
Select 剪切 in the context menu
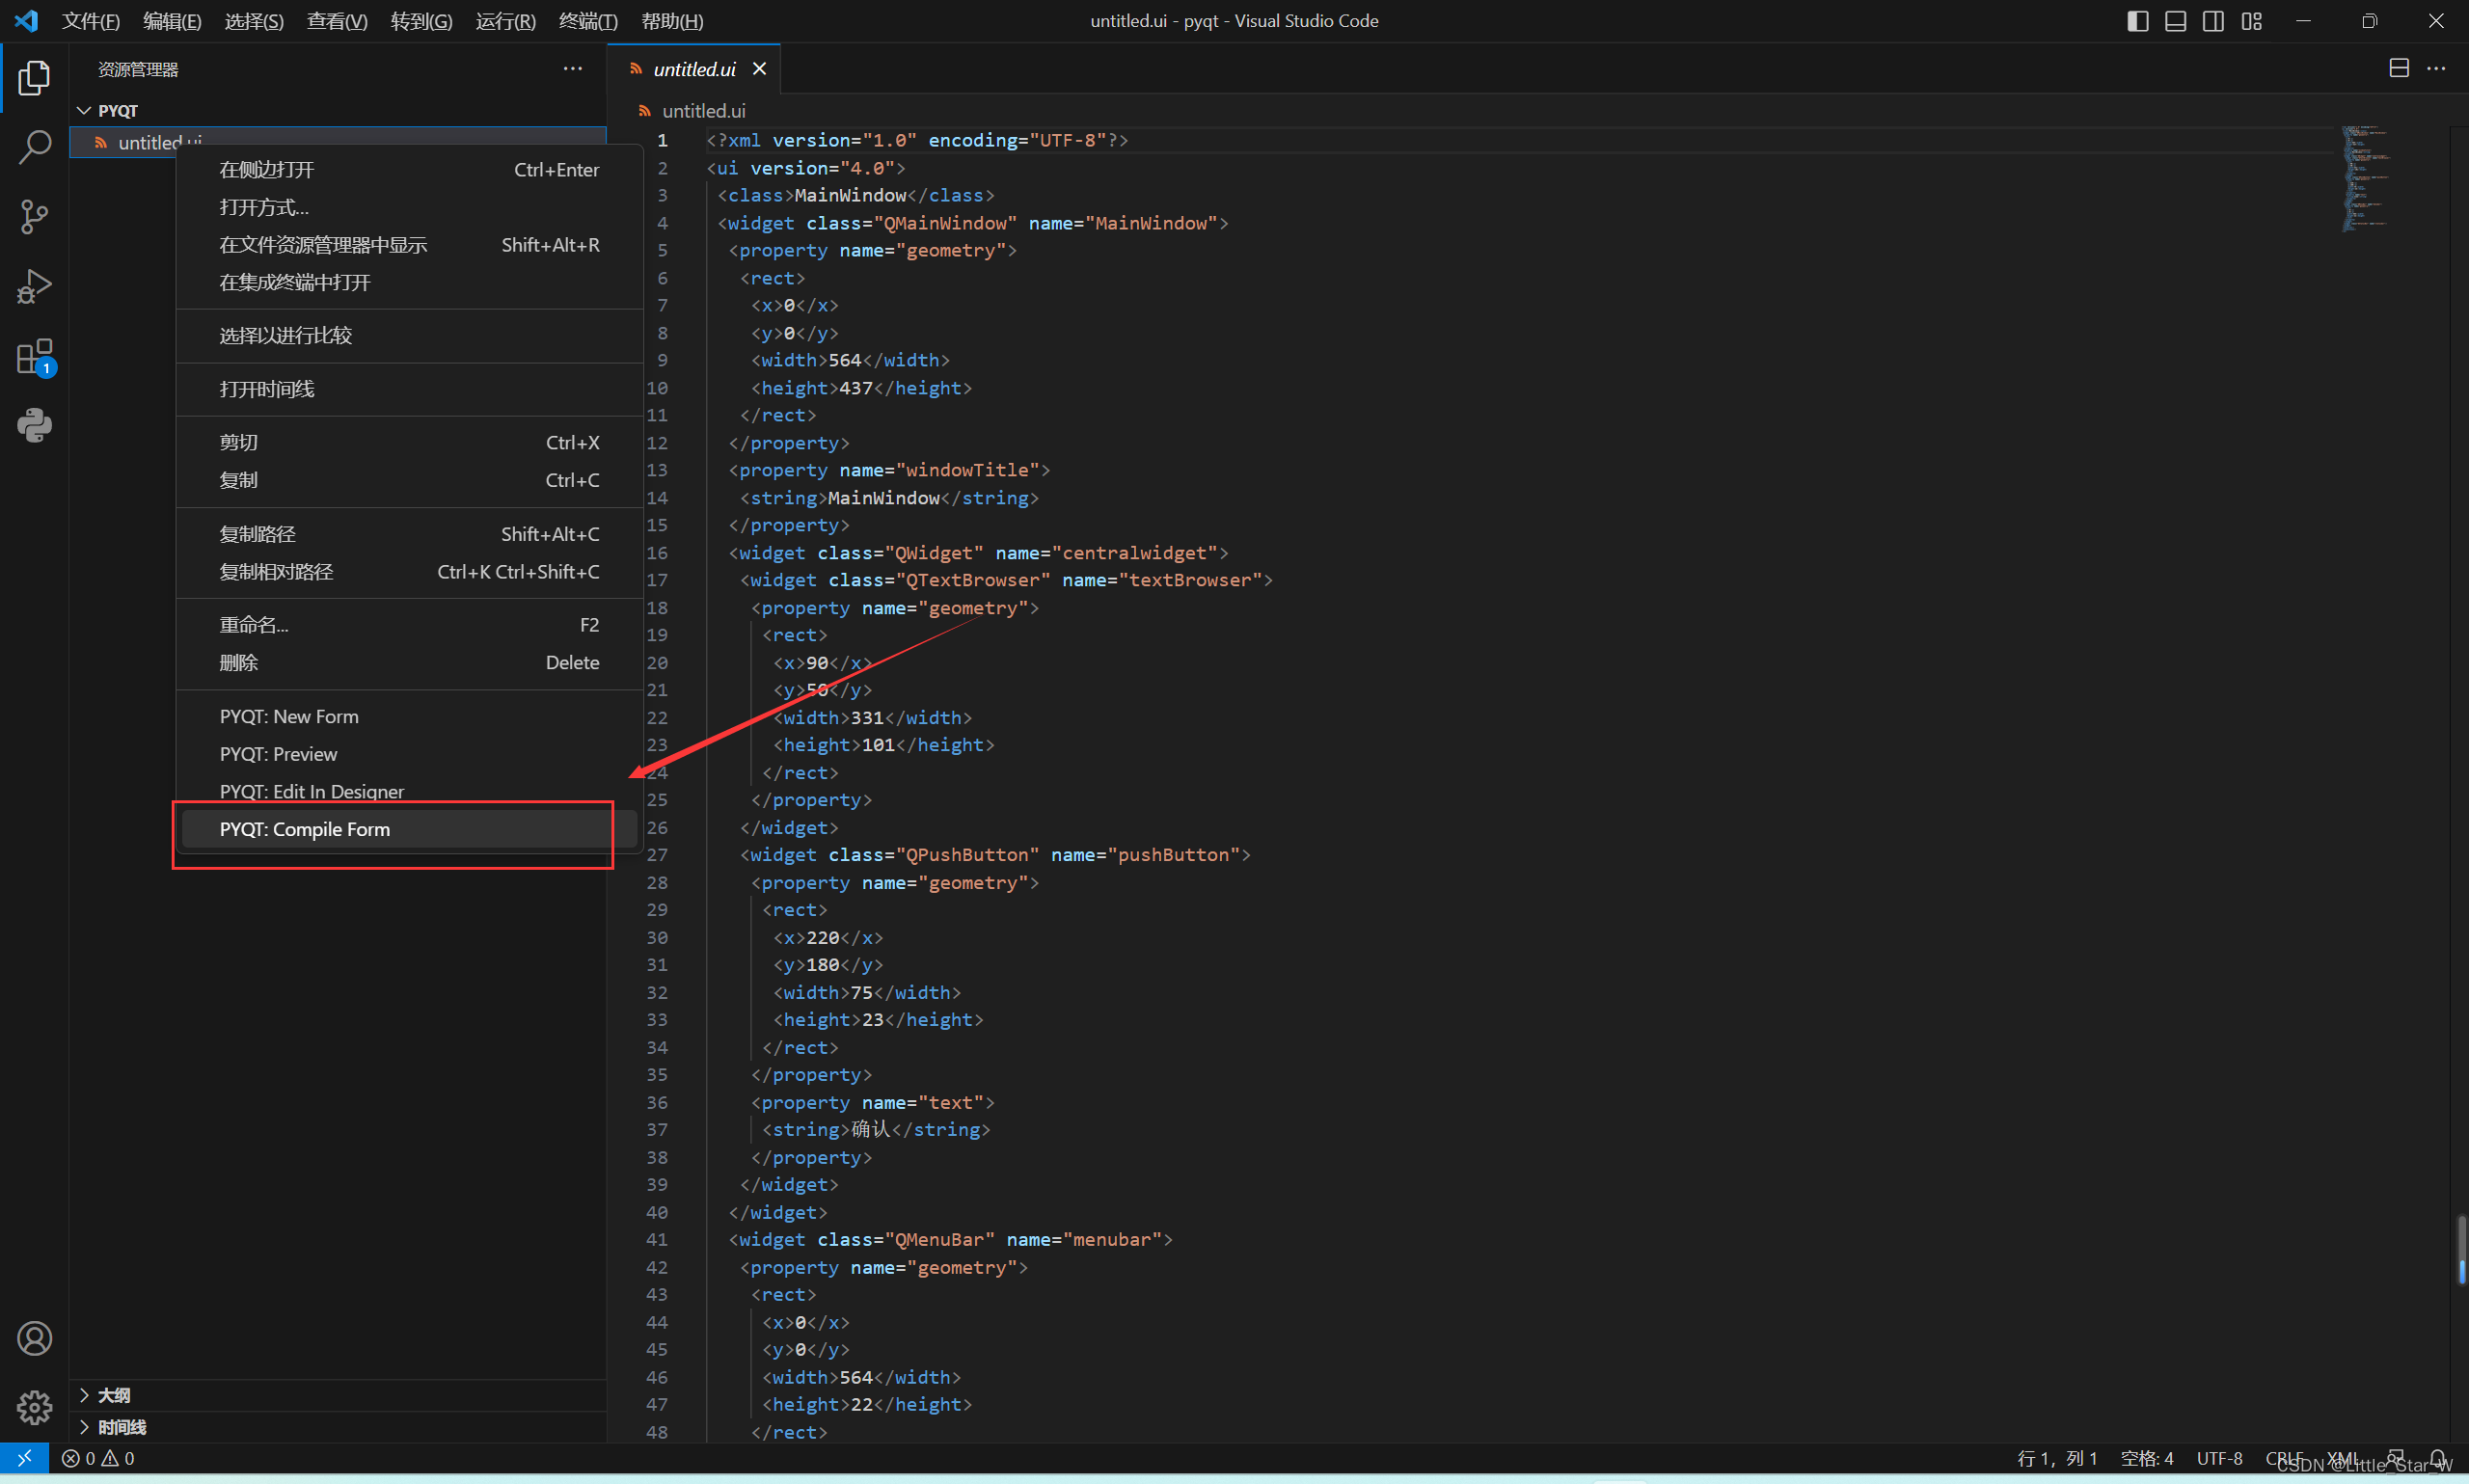409,442
